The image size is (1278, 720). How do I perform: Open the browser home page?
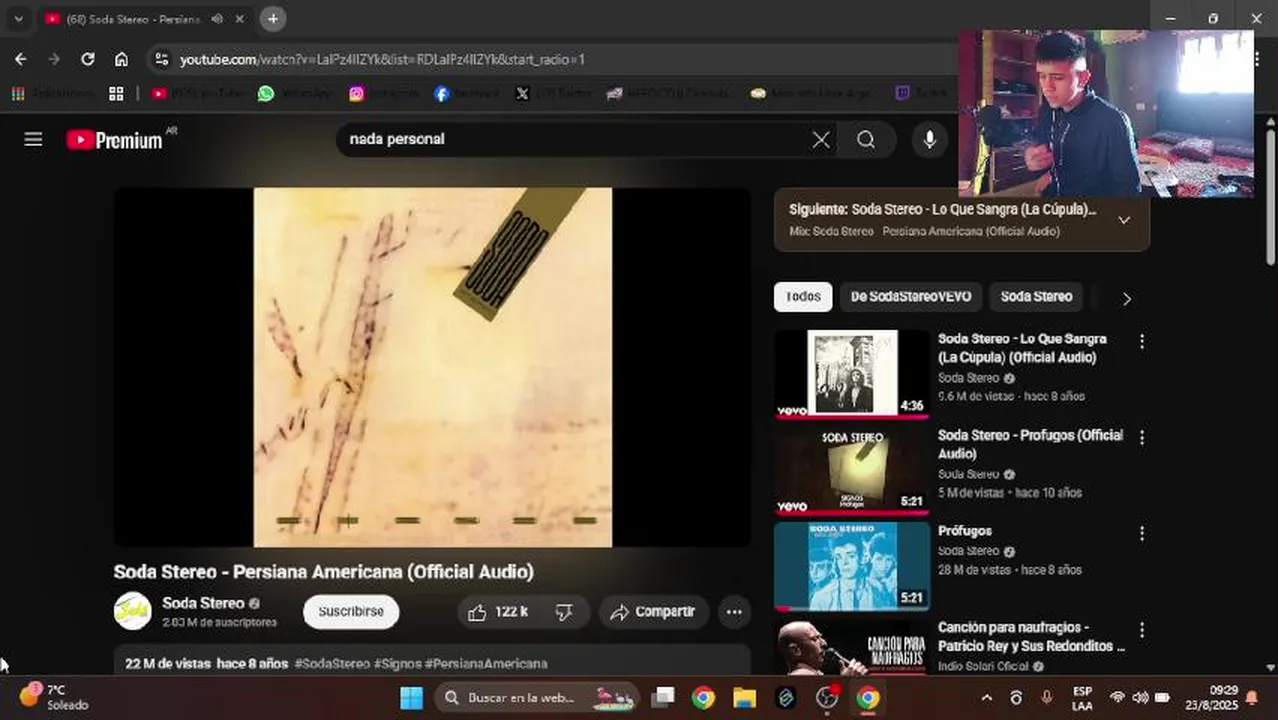coord(121,59)
